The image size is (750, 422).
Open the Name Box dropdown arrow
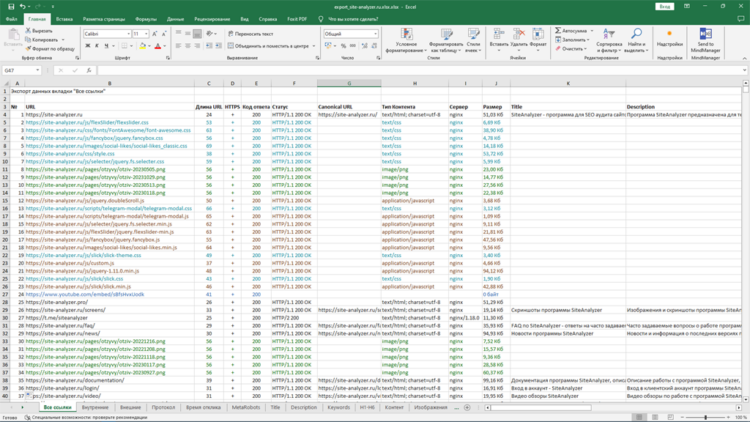[x=37, y=70]
